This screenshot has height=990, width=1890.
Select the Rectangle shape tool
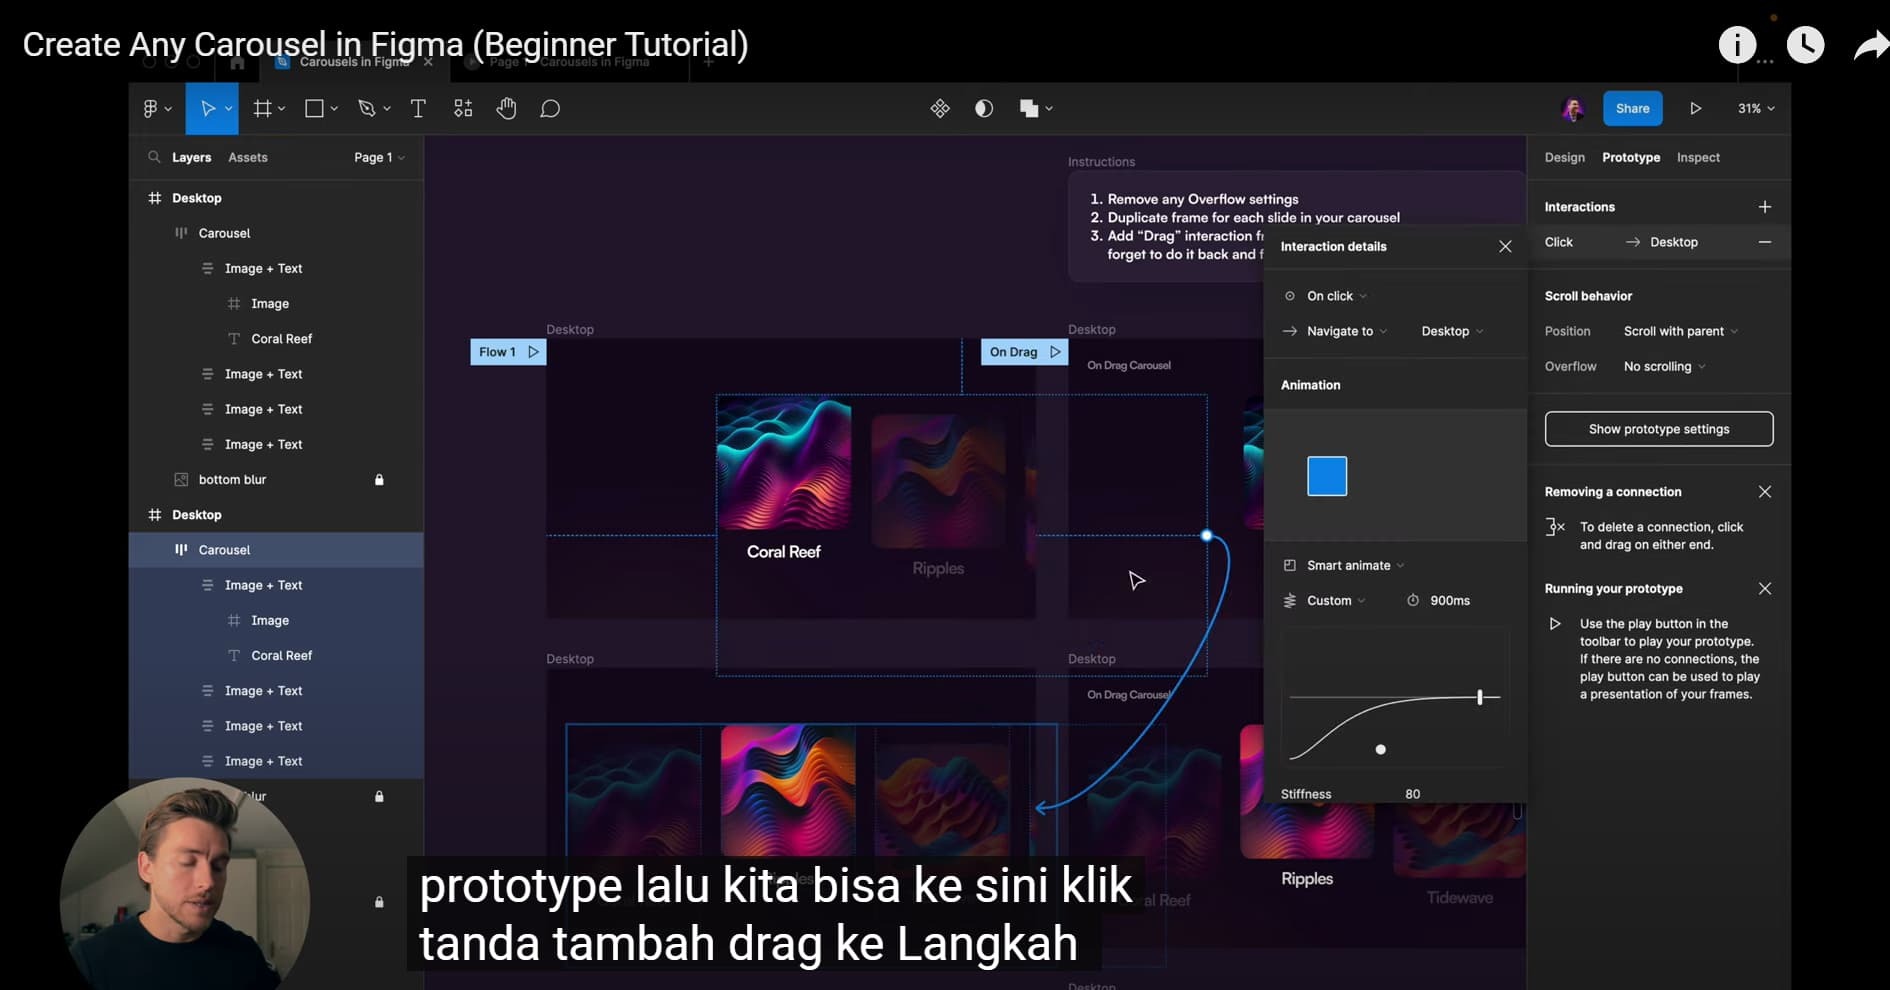click(314, 108)
